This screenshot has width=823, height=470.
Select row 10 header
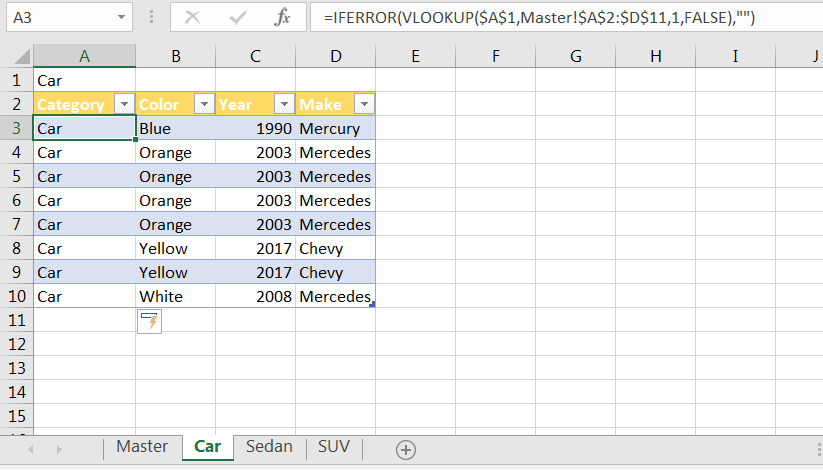pos(17,296)
